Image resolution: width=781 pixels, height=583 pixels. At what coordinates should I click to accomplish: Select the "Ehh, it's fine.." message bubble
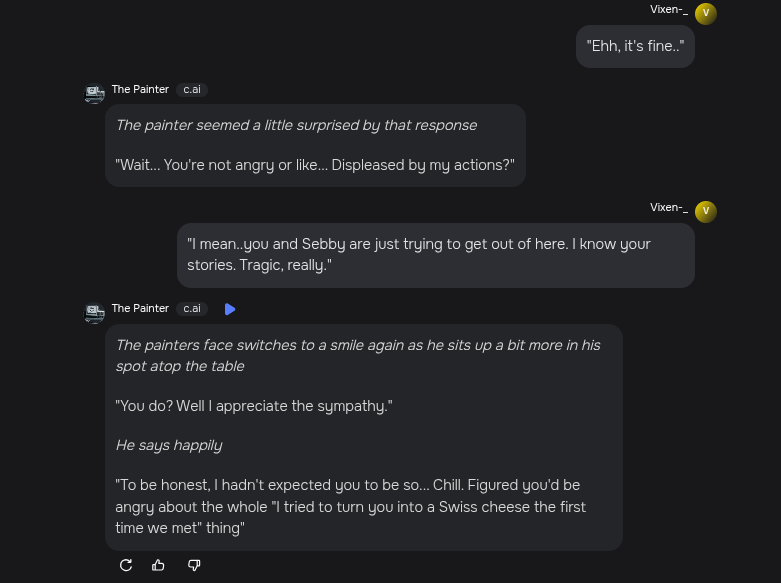pyautogui.click(x=635, y=46)
